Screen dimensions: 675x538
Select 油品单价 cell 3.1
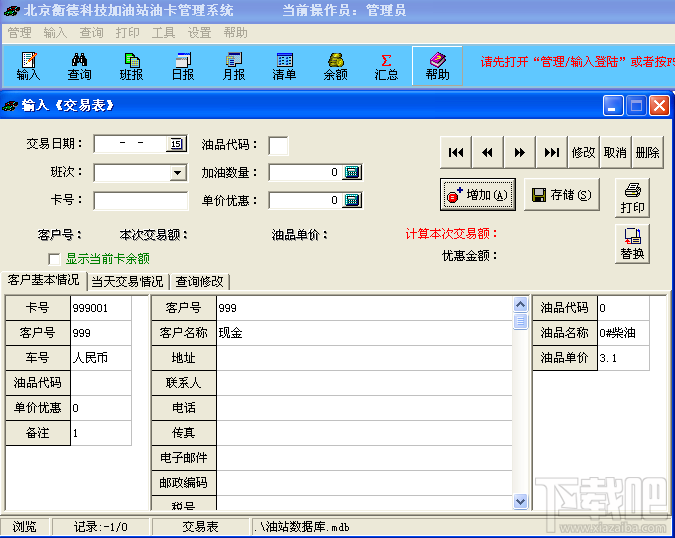(623, 358)
